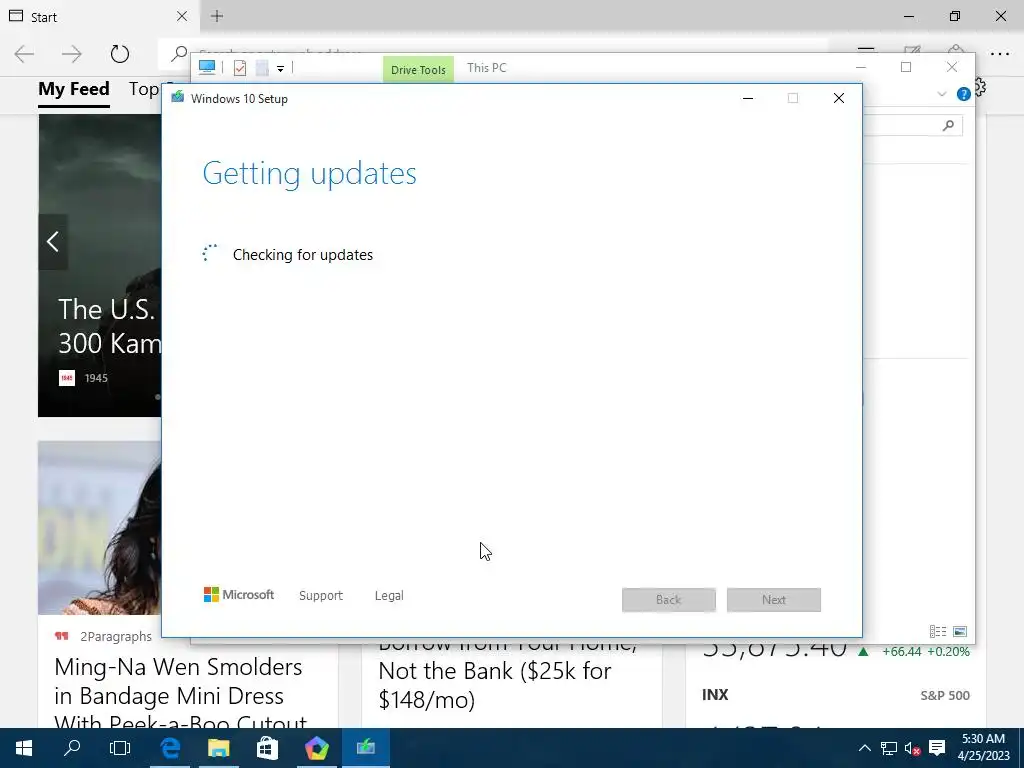Click Windows 10 Setup taskbar icon
The width and height of the screenshot is (1024, 768).
366,748
